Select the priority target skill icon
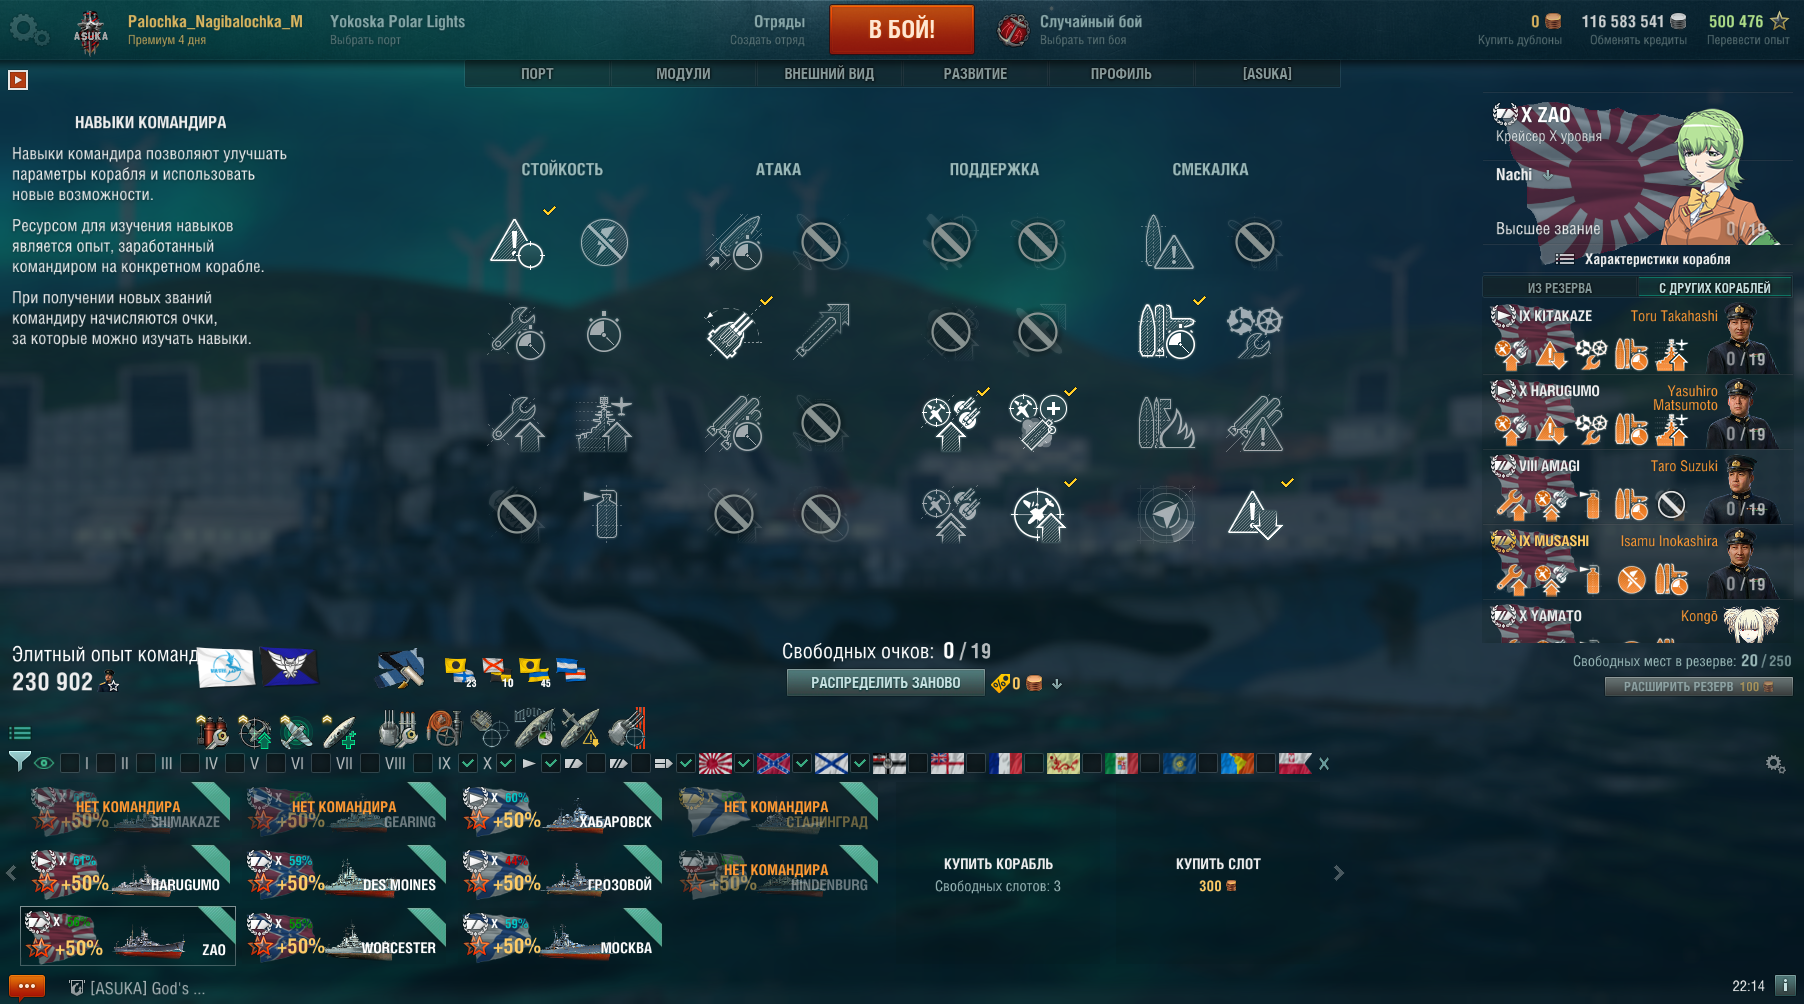 (x=516, y=242)
